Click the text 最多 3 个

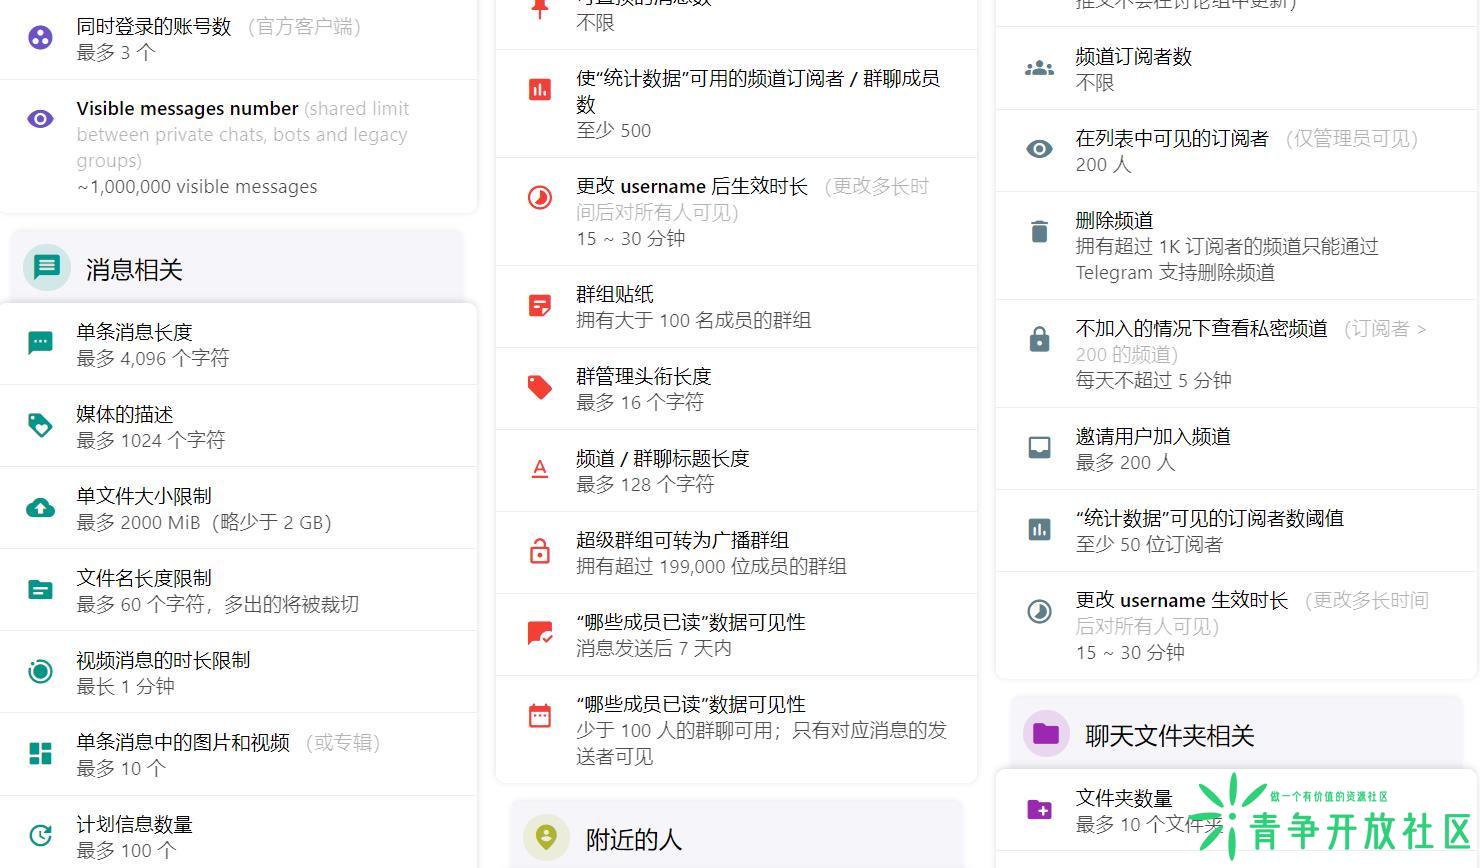pos(116,52)
